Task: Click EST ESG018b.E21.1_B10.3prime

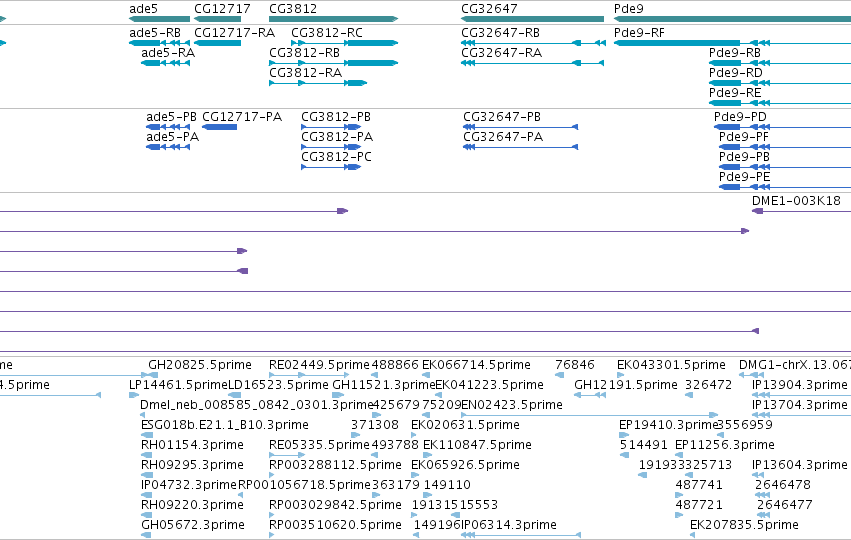Action: point(225,425)
